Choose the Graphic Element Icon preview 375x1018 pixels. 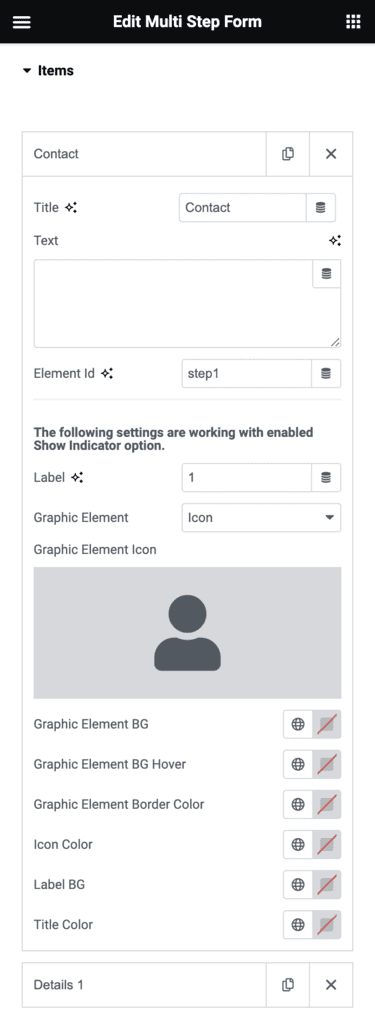pos(188,633)
